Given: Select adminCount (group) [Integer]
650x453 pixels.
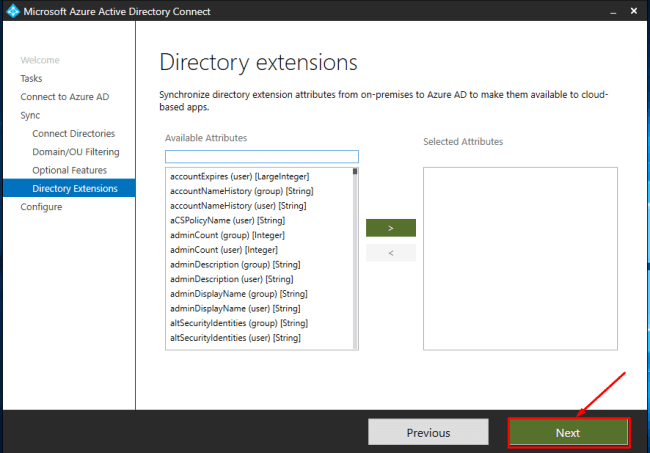Looking at the screenshot, I should tap(227, 235).
